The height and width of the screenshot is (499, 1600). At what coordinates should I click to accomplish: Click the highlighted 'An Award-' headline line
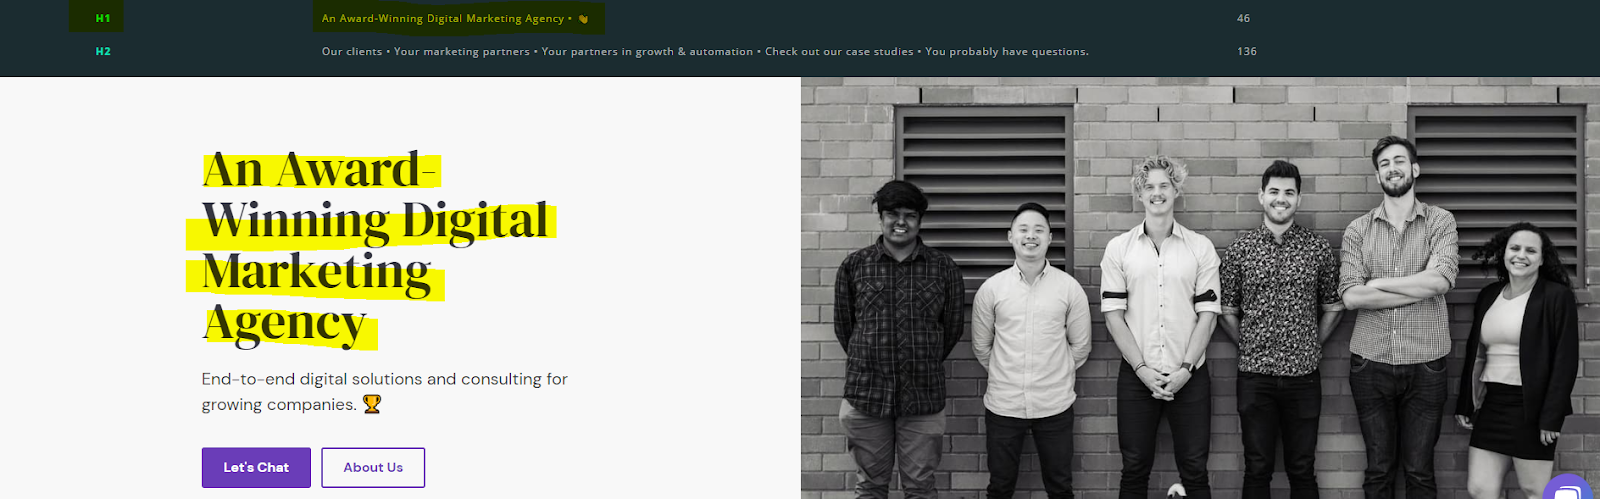point(320,169)
